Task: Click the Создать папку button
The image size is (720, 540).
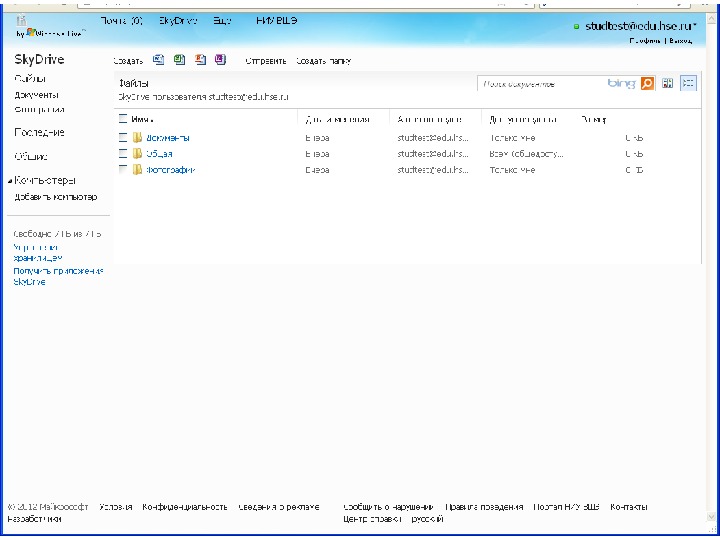Action: [x=324, y=61]
